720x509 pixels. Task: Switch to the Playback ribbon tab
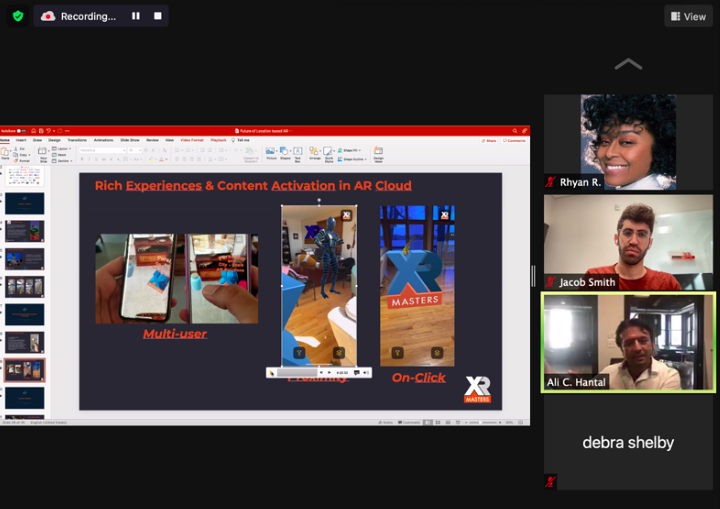218,140
